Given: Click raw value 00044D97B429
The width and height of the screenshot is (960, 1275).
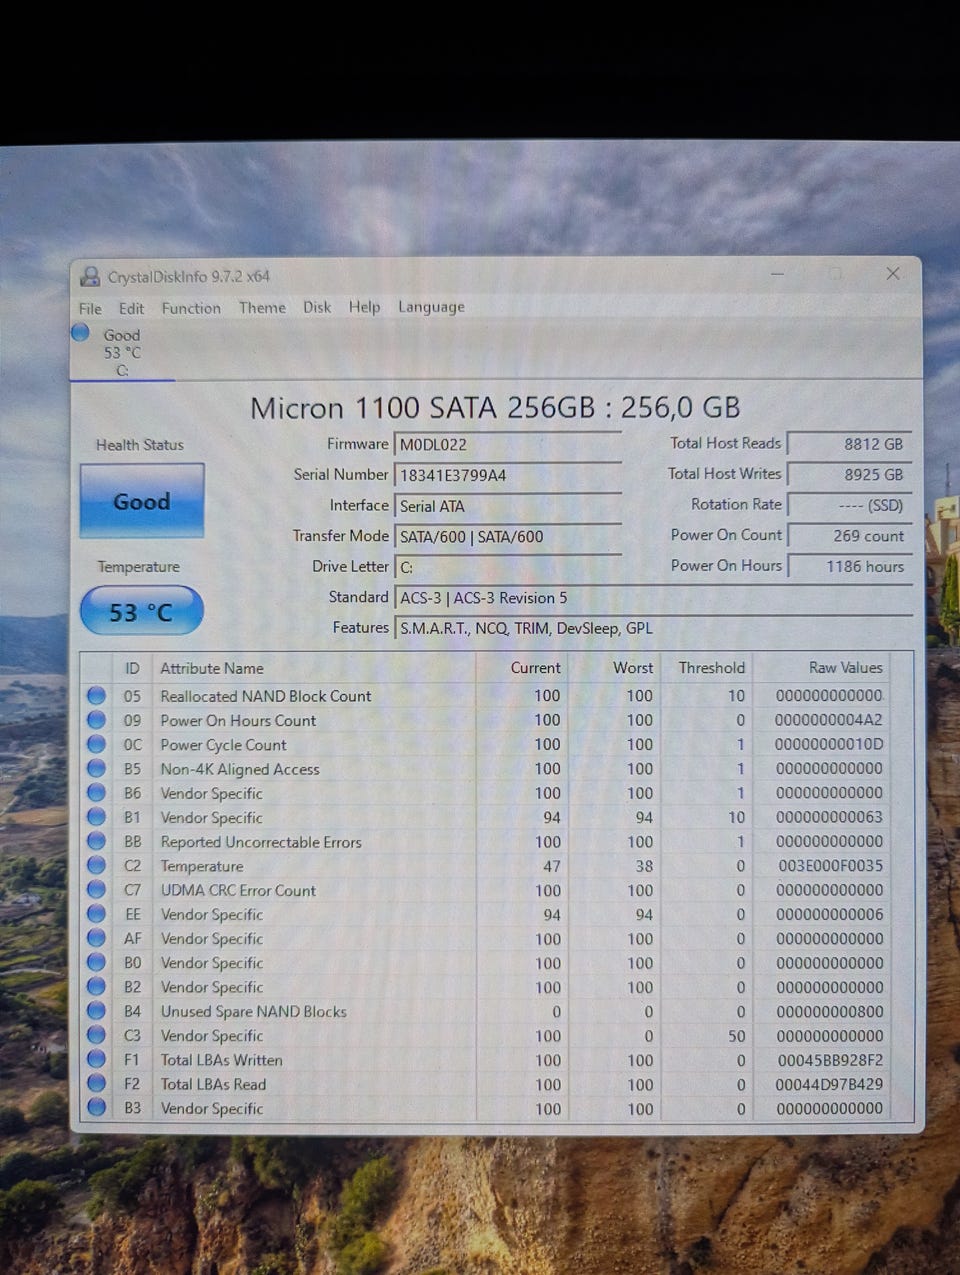Looking at the screenshot, I should coord(831,1084).
